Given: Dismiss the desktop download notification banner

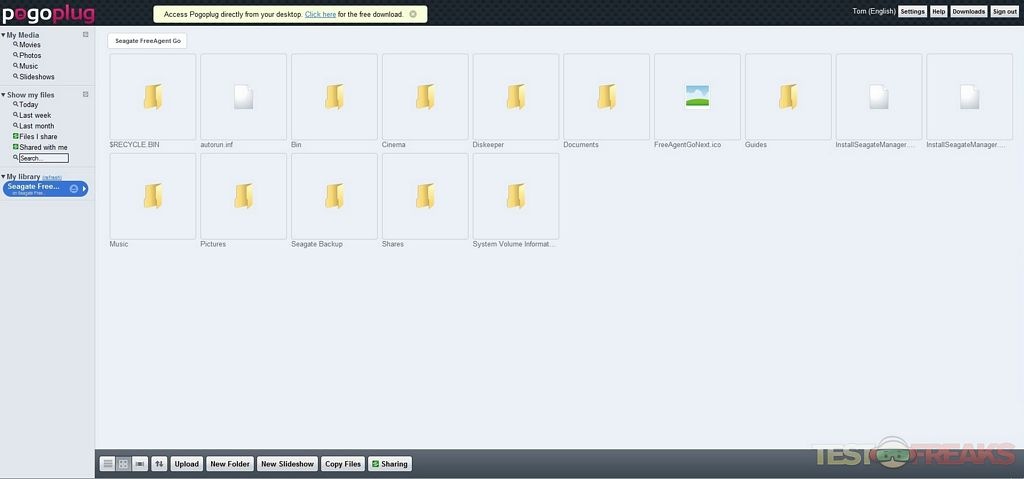Looking at the screenshot, I should [x=413, y=14].
